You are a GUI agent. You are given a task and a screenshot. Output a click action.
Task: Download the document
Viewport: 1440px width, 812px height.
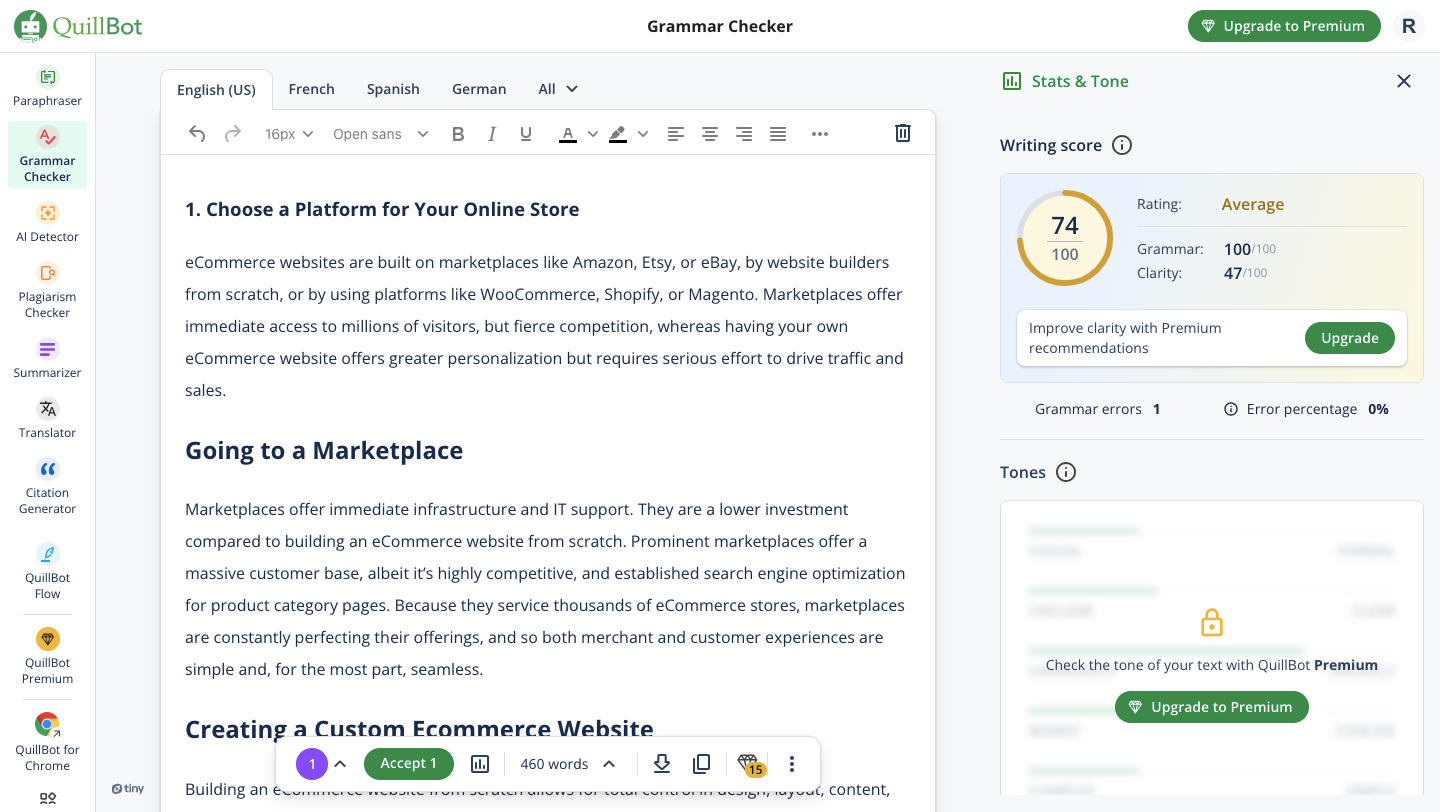[661, 764]
